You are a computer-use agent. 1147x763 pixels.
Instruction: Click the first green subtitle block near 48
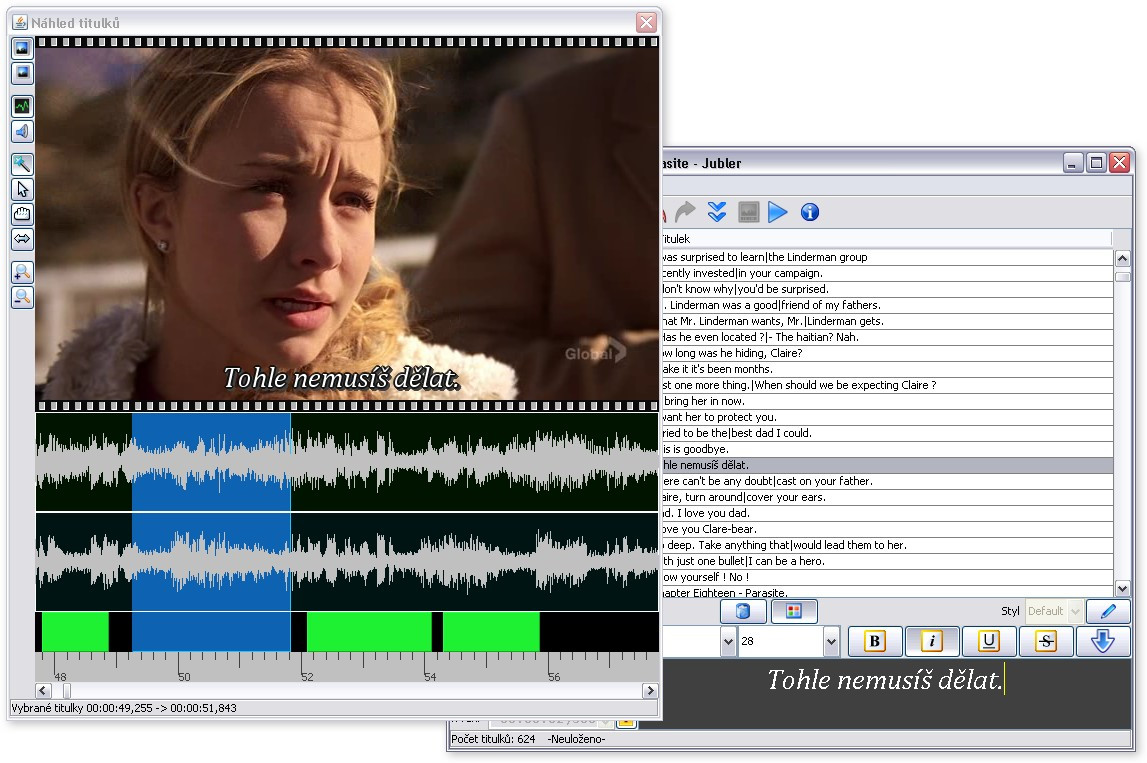click(75, 631)
